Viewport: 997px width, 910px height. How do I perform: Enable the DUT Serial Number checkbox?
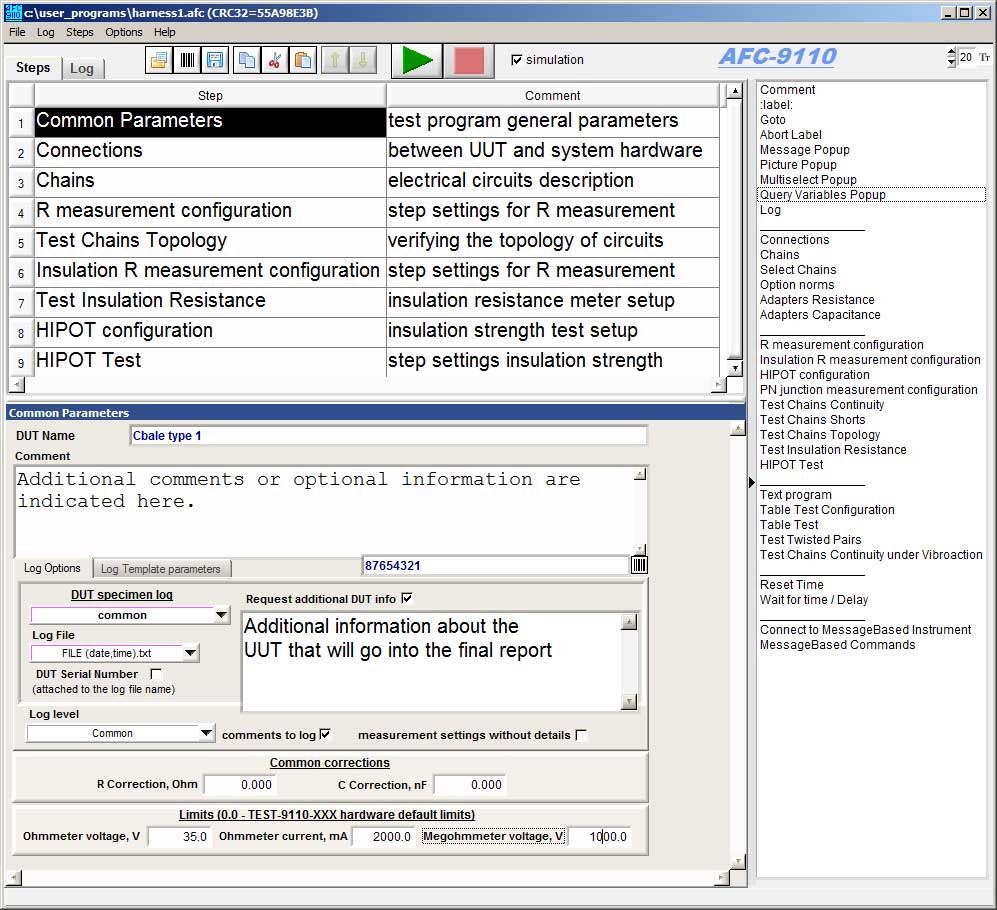coord(156,673)
